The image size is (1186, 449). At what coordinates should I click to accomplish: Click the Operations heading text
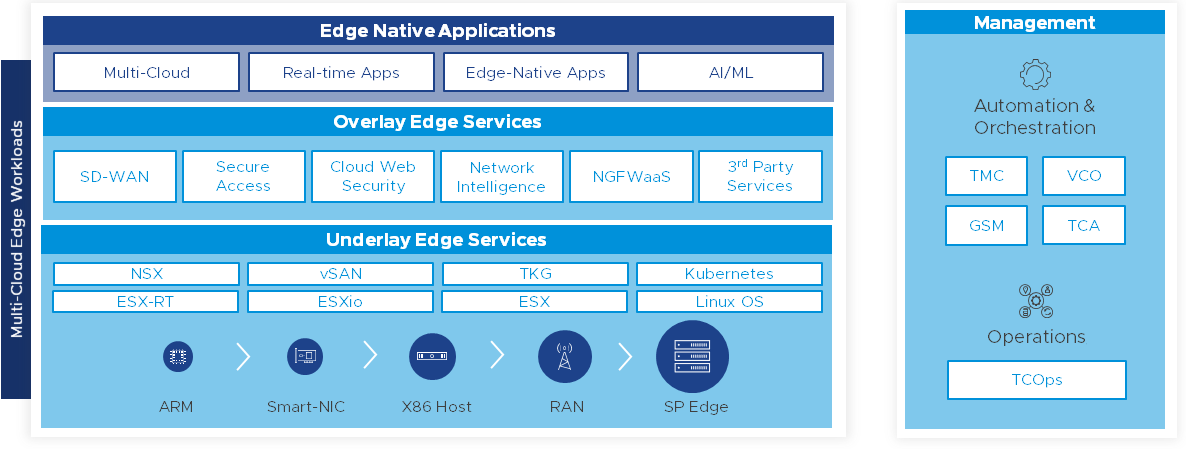click(x=1036, y=336)
